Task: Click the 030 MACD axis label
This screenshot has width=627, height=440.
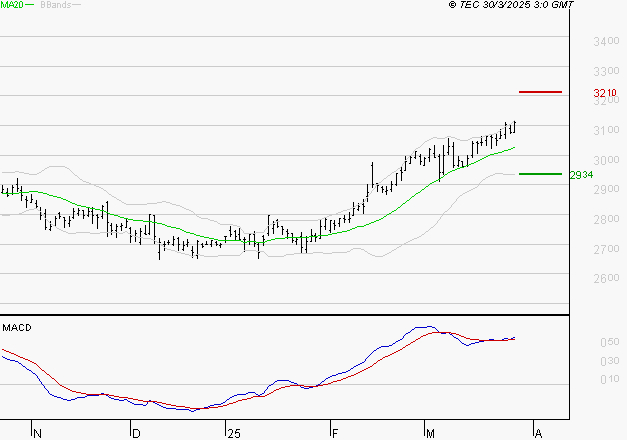Action: [610, 361]
